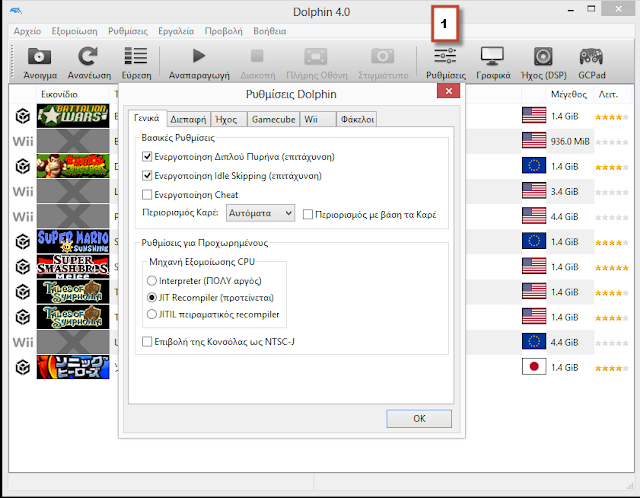Close the Ρυθμίσεις Dolphin dialog
Screen dimensions: 640x498
tap(448, 91)
